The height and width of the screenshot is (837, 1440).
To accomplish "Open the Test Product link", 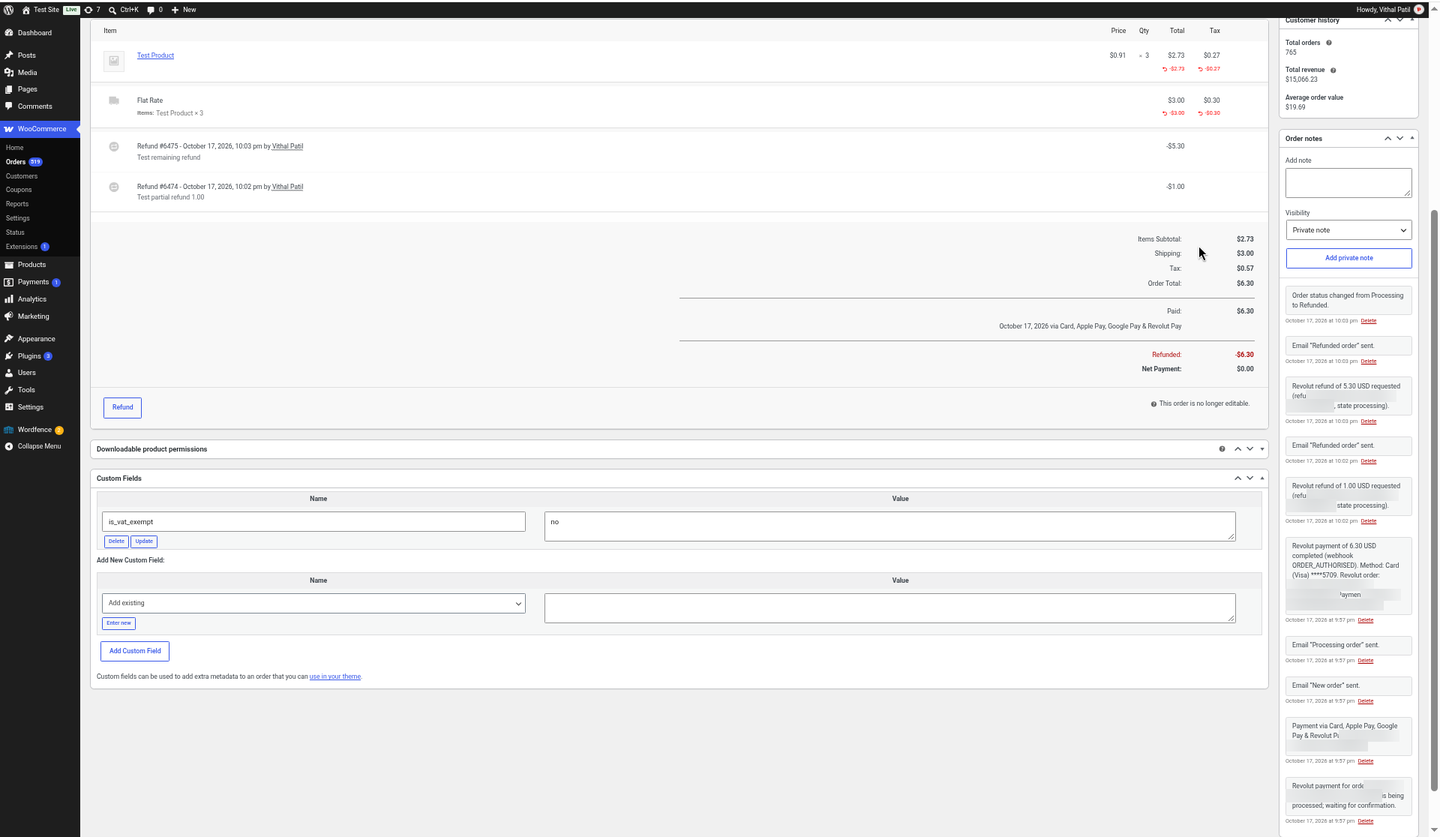I will tap(155, 55).
